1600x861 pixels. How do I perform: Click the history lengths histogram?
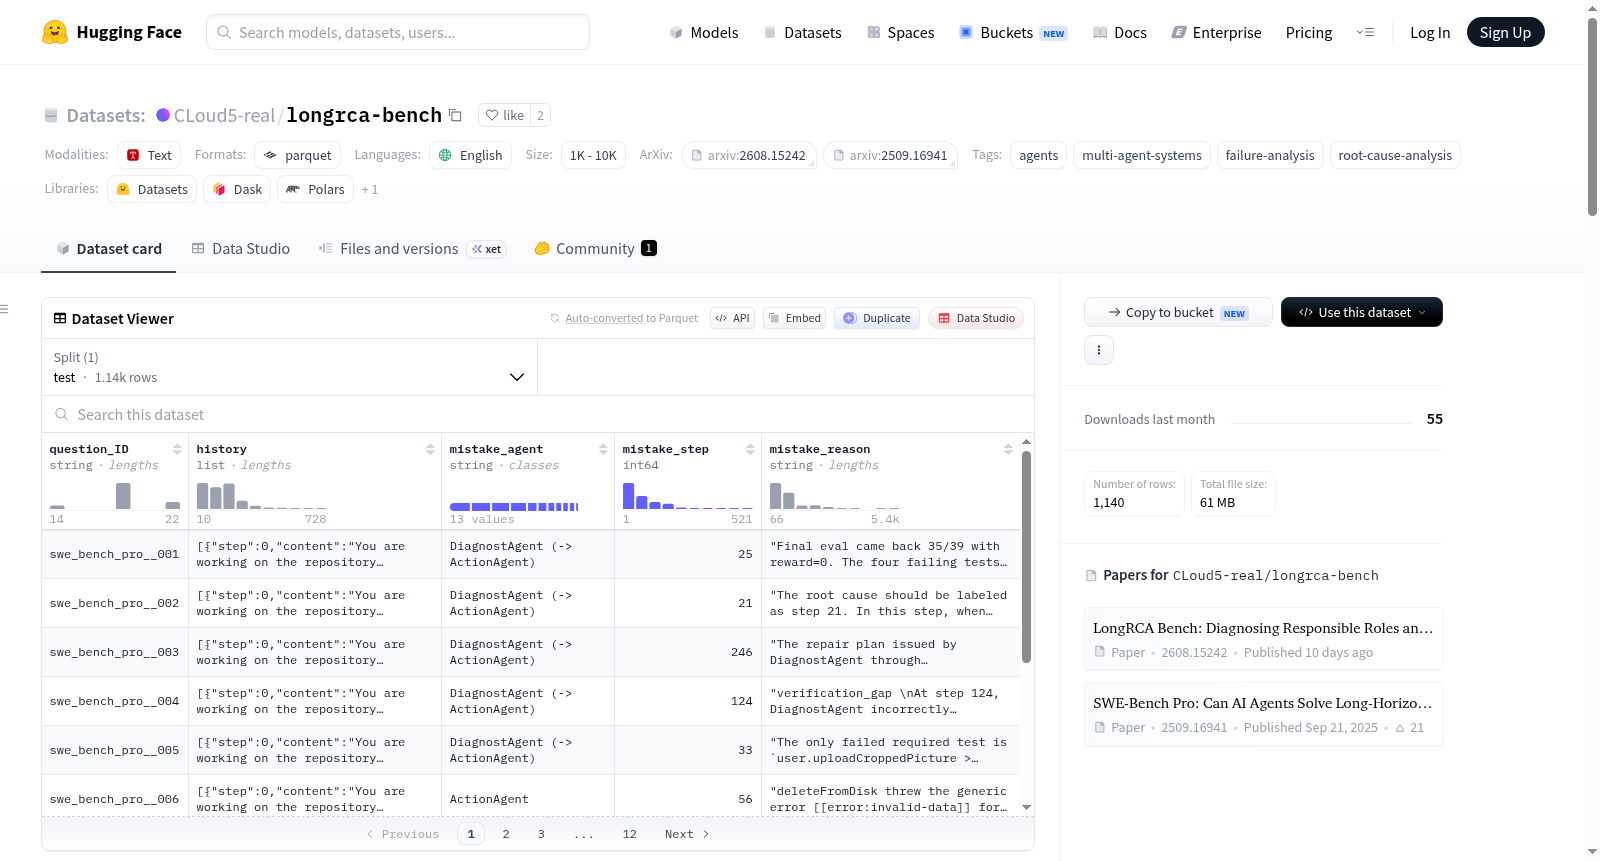pyautogui.click(x=262, y=496)
